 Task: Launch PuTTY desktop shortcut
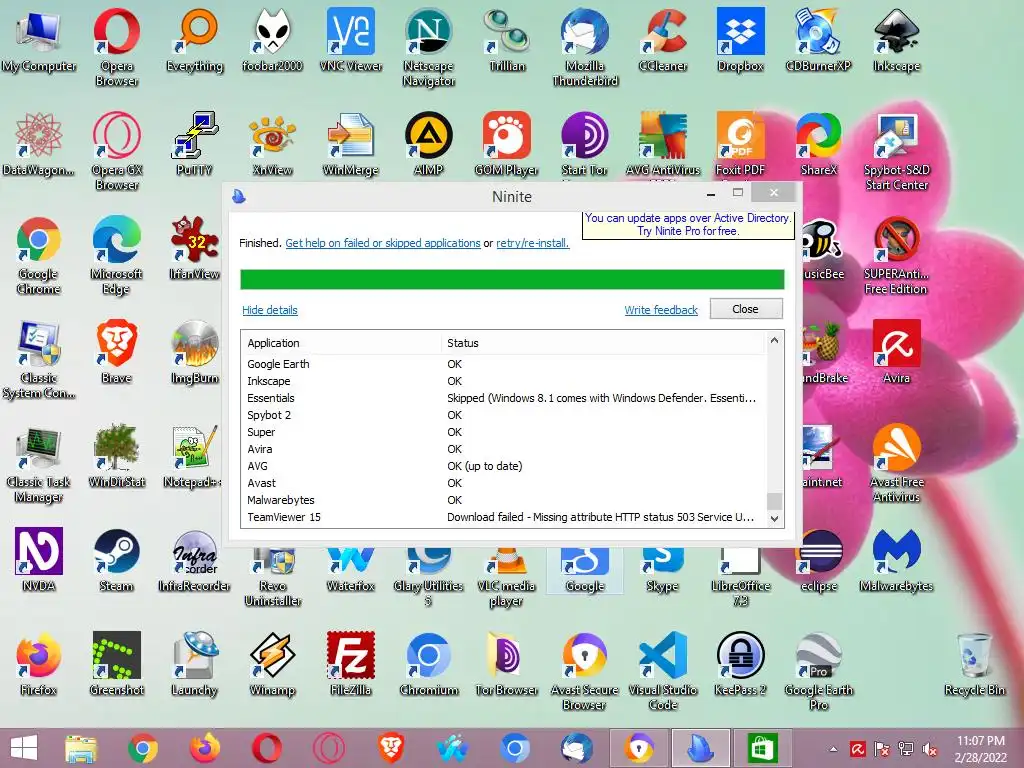point(195,144)
